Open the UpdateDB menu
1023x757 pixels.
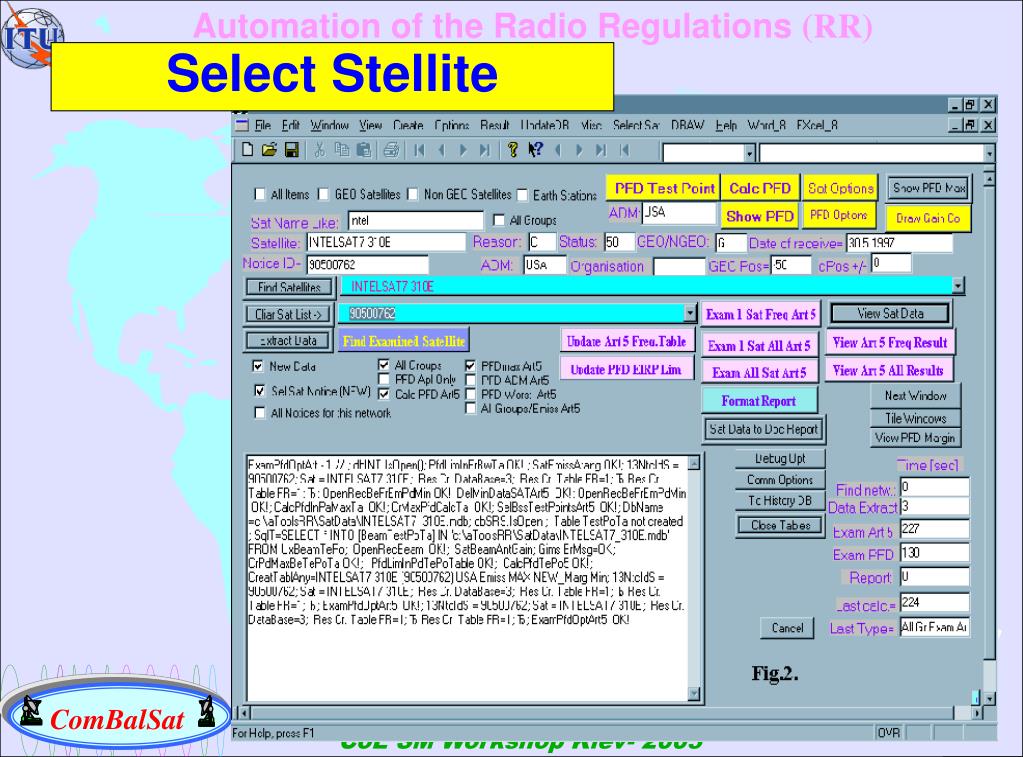(545, 125)
